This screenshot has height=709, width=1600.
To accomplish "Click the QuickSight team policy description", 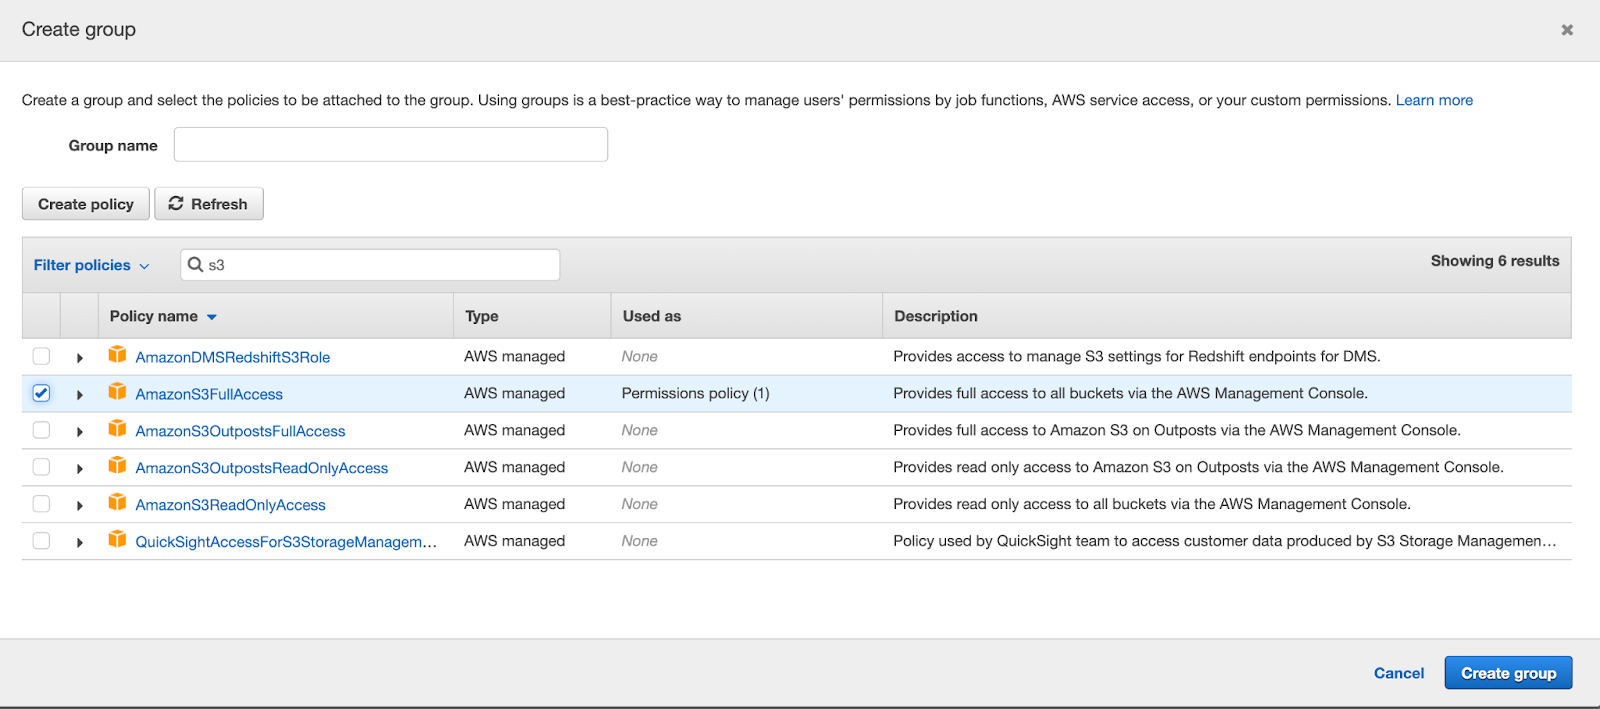I will 1225,541.
